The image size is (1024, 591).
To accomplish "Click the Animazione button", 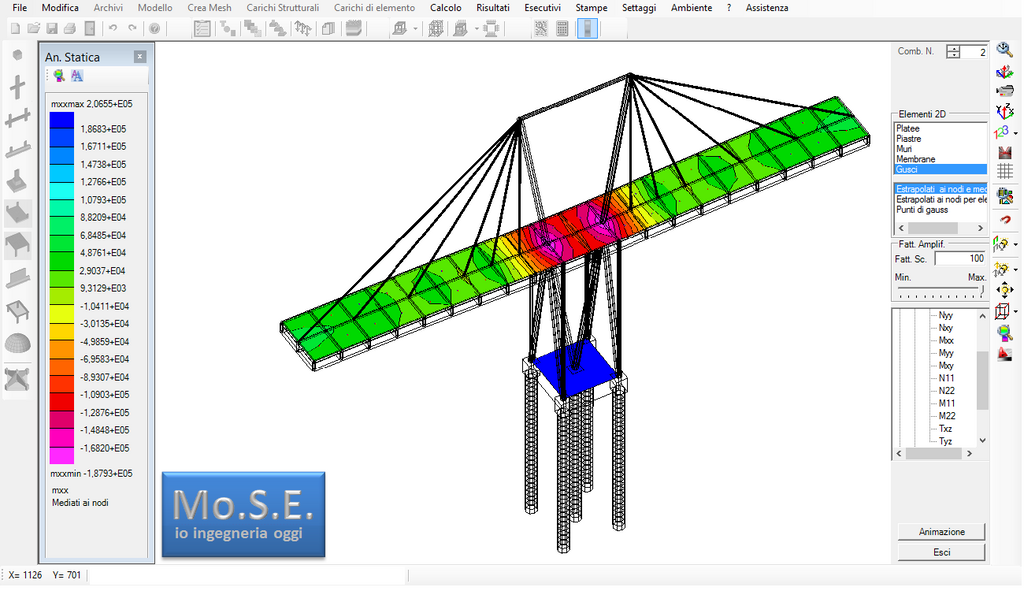I will (941, 532).
